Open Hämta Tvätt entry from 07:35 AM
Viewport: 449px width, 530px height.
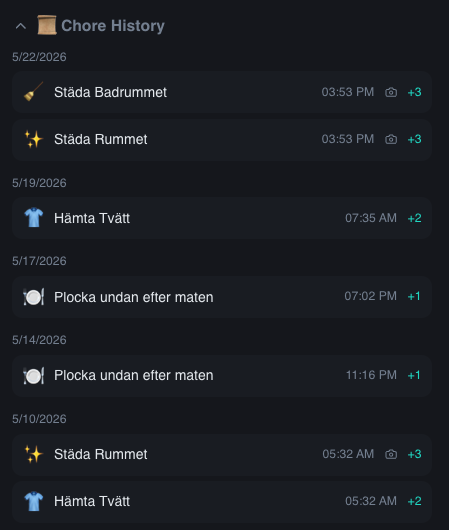click(222, 218)
